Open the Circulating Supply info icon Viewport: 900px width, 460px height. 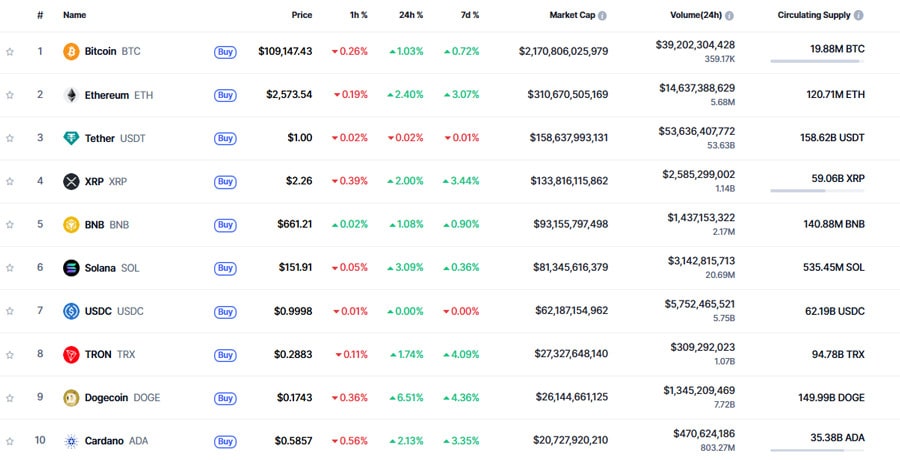[859, 16]
